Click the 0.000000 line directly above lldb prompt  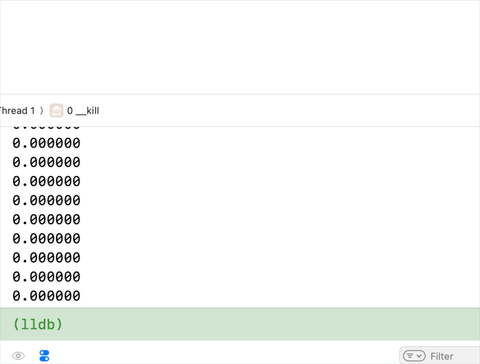click(x=46, y=296)
